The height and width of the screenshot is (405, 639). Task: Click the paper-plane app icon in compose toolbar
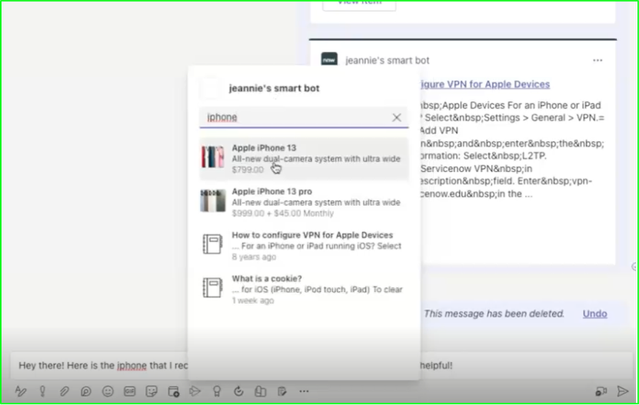(x=195, y=391)
